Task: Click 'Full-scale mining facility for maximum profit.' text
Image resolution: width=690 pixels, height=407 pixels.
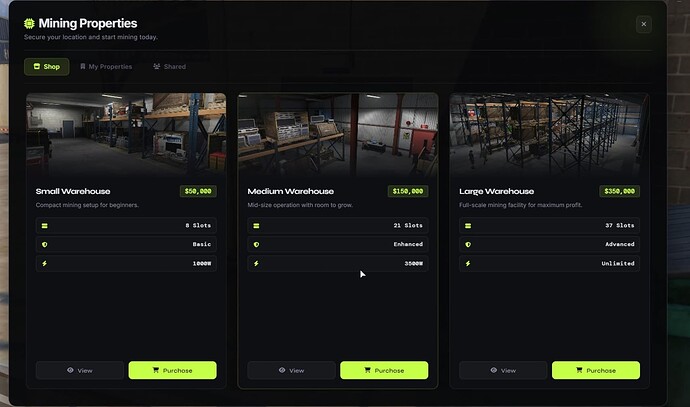Action: pyautogui.click(x=521, y=205)
